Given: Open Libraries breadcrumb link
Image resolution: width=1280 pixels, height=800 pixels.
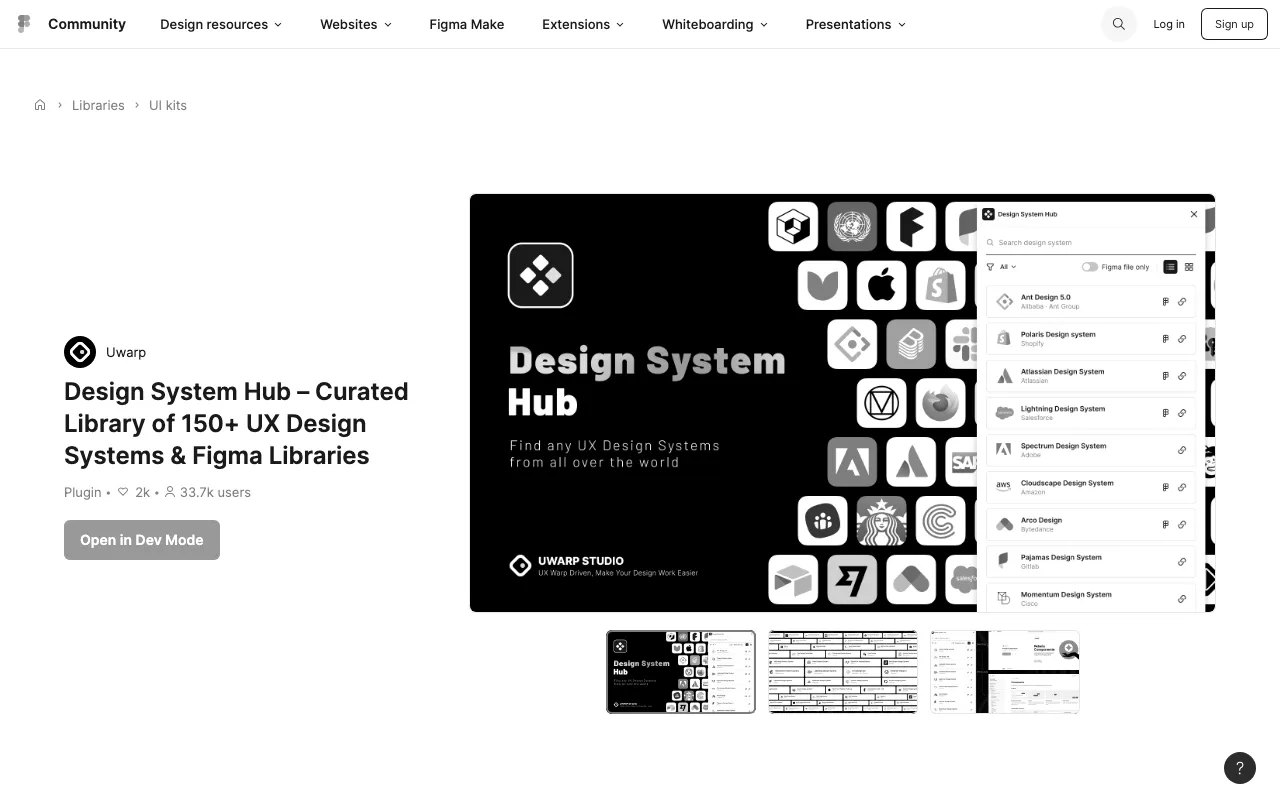Looking at the screenshot, I should click(98, 105).
